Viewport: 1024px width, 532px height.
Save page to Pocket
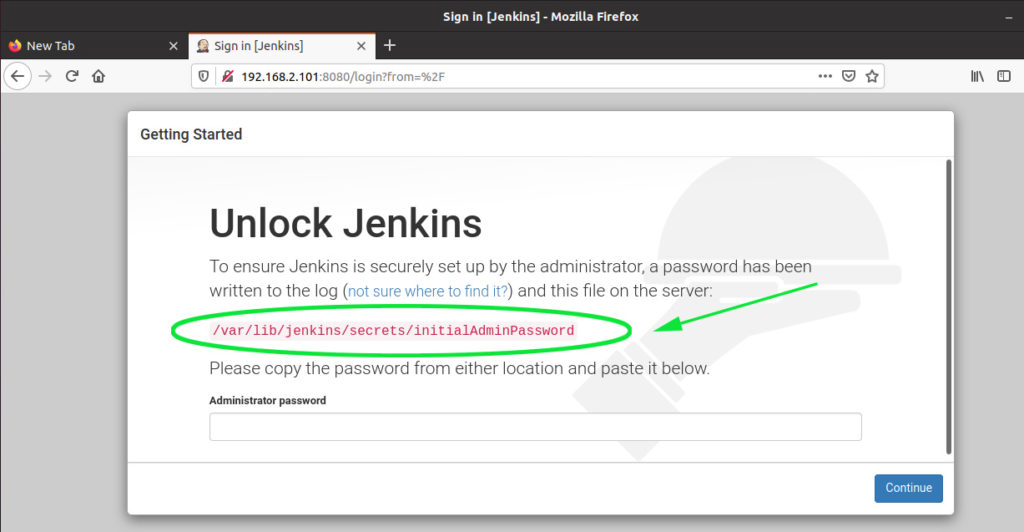tap(848, 76)
